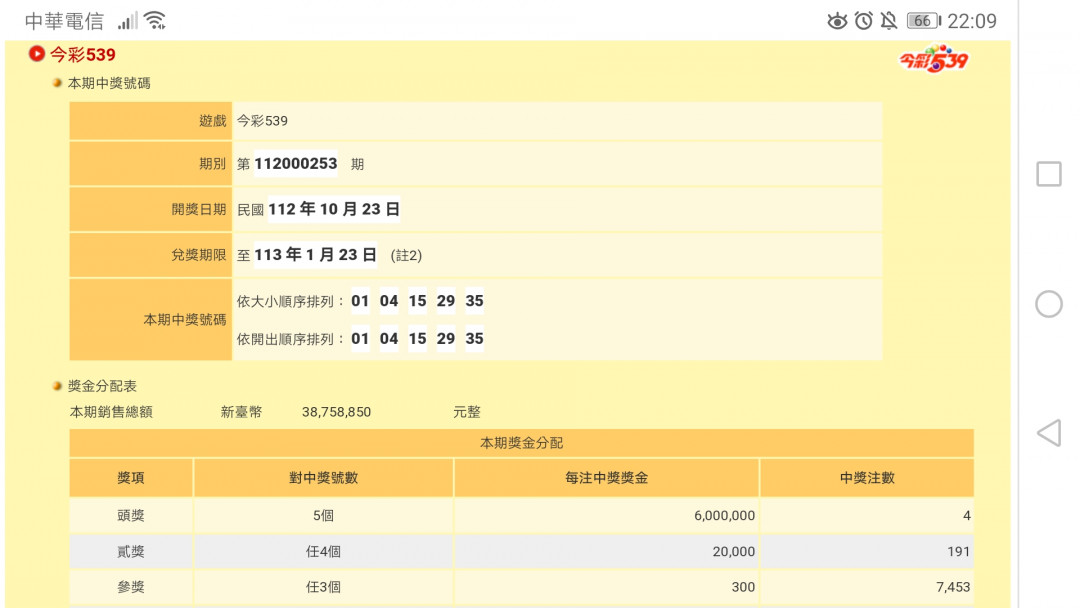Image resolution: width=1080 pixels, height=608 pixels.
Task: Click the 期別 row label
Action: (x=213, y=164)
